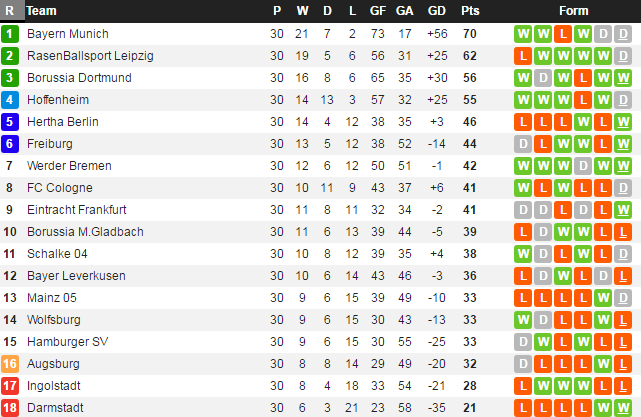Open the RasenBallsport Leipzig team link

click(x=91, y=55)
